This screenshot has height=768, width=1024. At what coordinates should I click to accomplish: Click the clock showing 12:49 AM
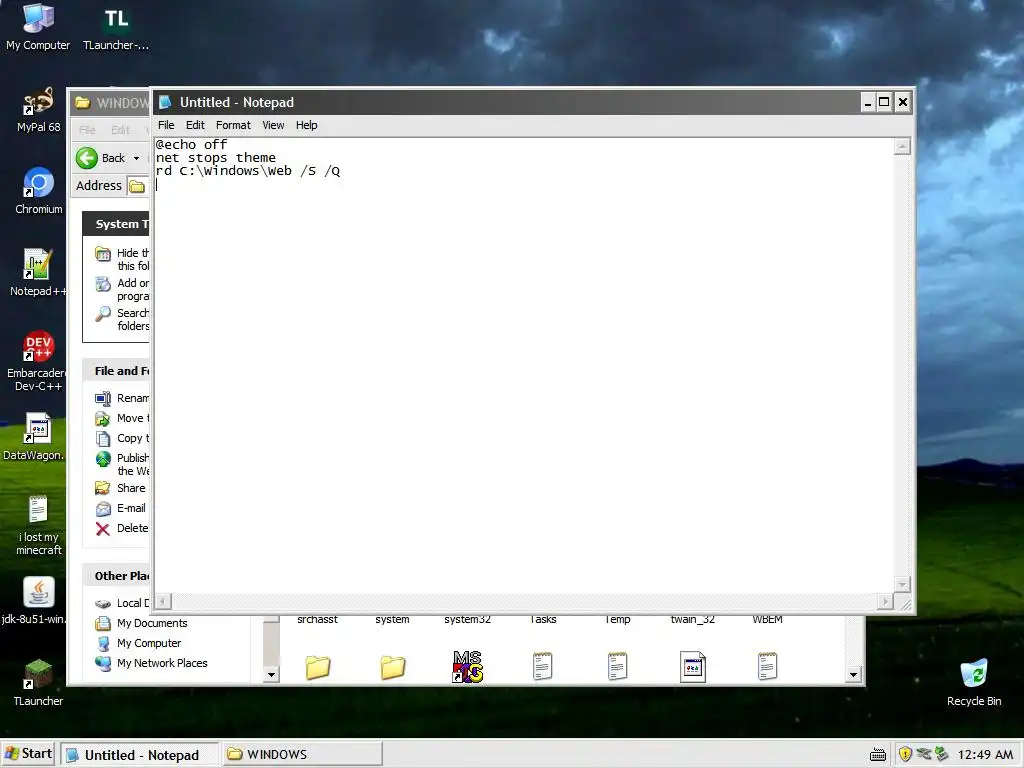coord(985,755)
